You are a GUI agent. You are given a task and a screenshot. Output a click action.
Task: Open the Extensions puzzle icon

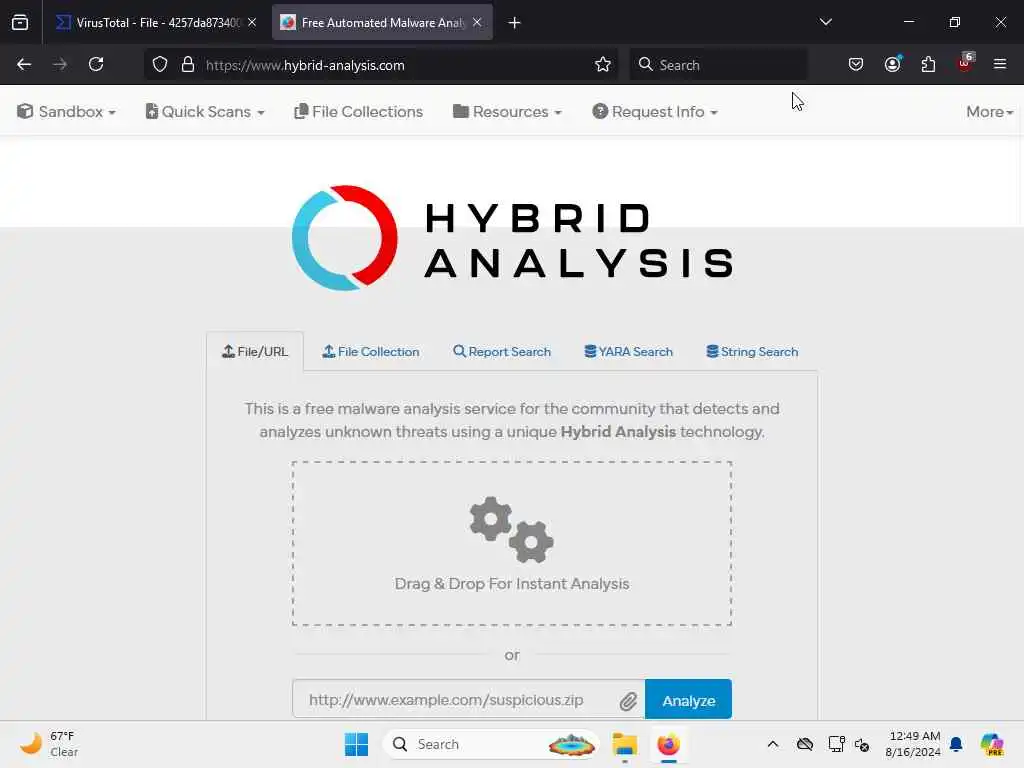tap(928, 64)
